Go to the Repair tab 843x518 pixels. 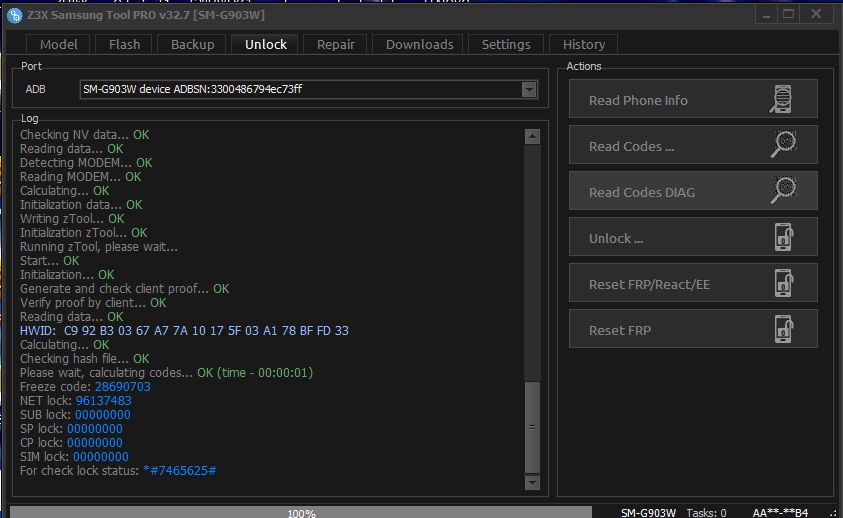(335, 44)
